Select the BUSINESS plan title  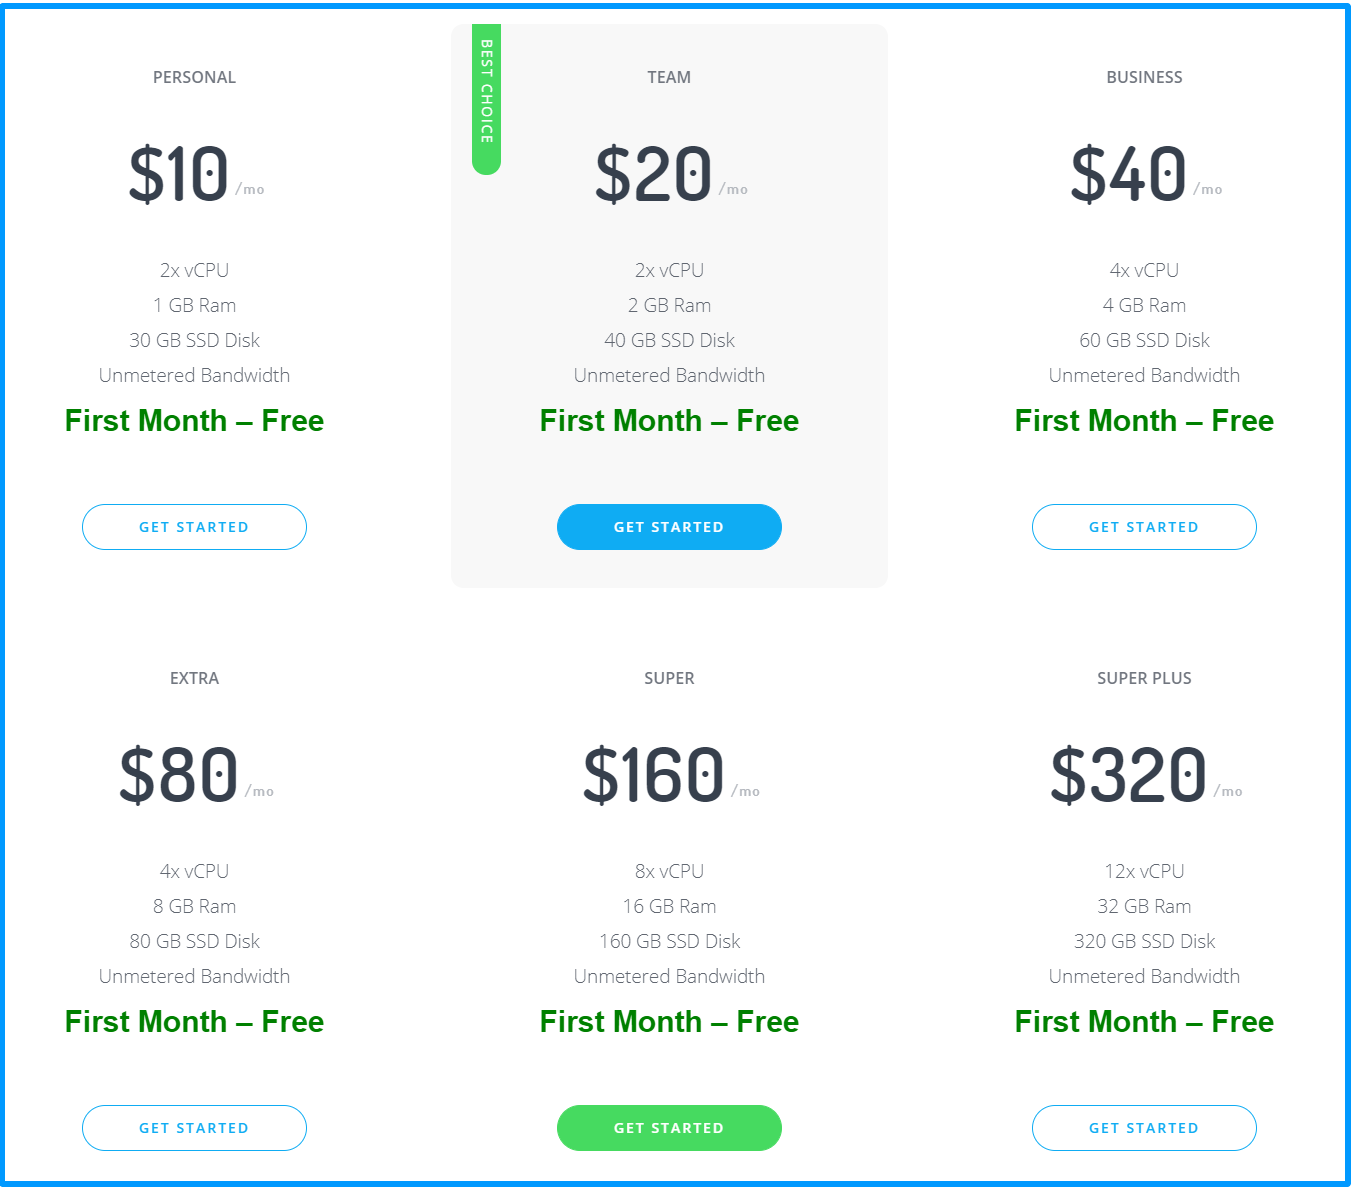[1144, 77]
